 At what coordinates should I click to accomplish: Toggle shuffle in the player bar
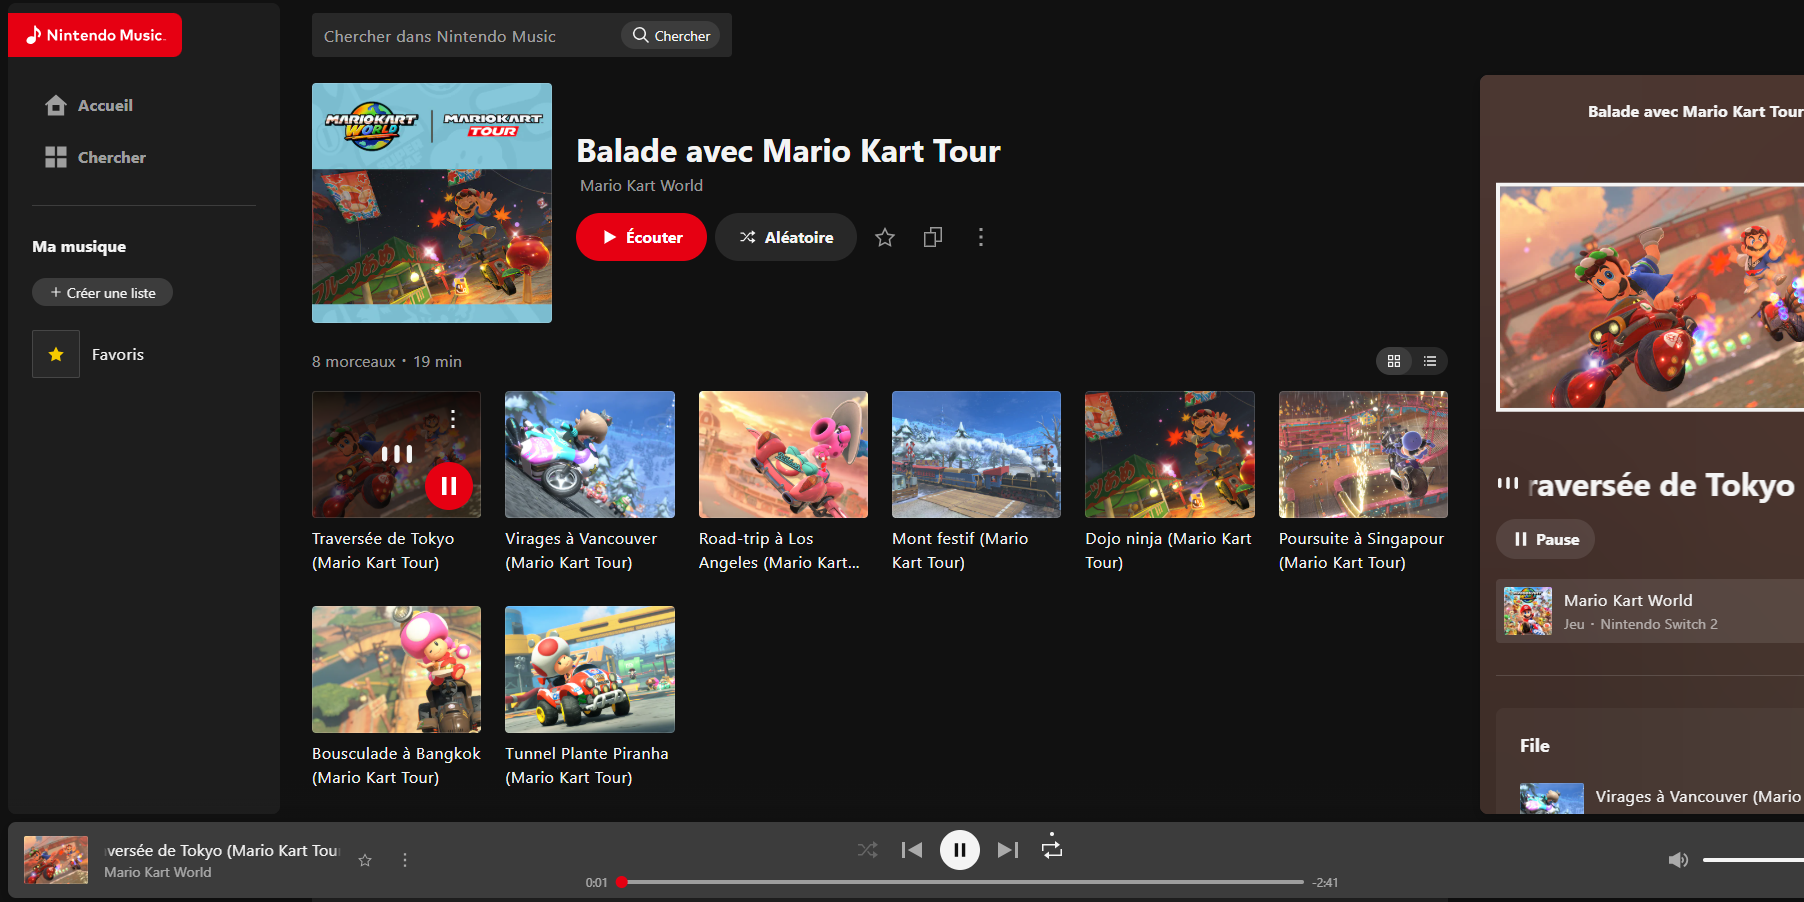(867, 850)
